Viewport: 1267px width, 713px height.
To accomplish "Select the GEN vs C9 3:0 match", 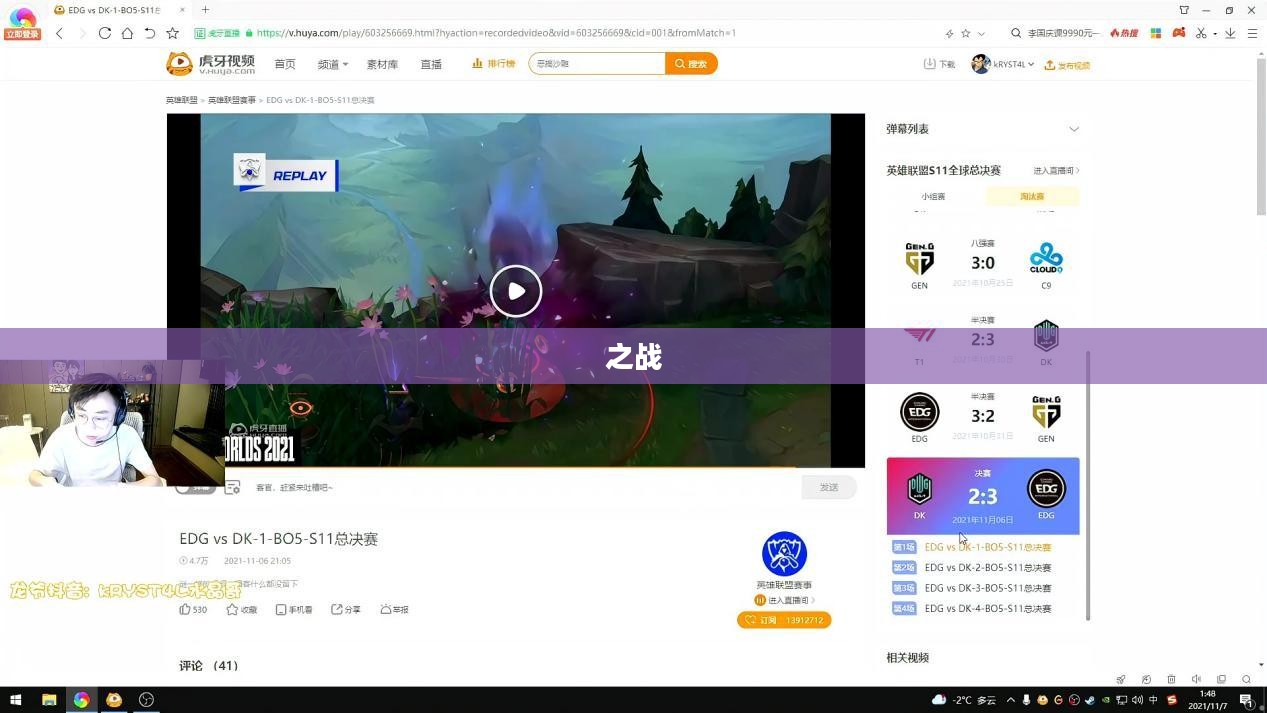I will pos(983,264).
